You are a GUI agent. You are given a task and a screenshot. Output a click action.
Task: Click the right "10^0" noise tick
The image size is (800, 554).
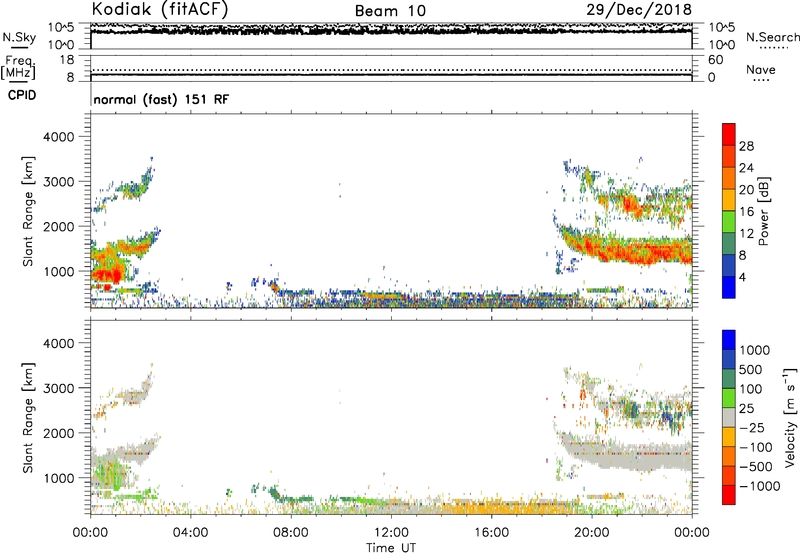point(721,45)
